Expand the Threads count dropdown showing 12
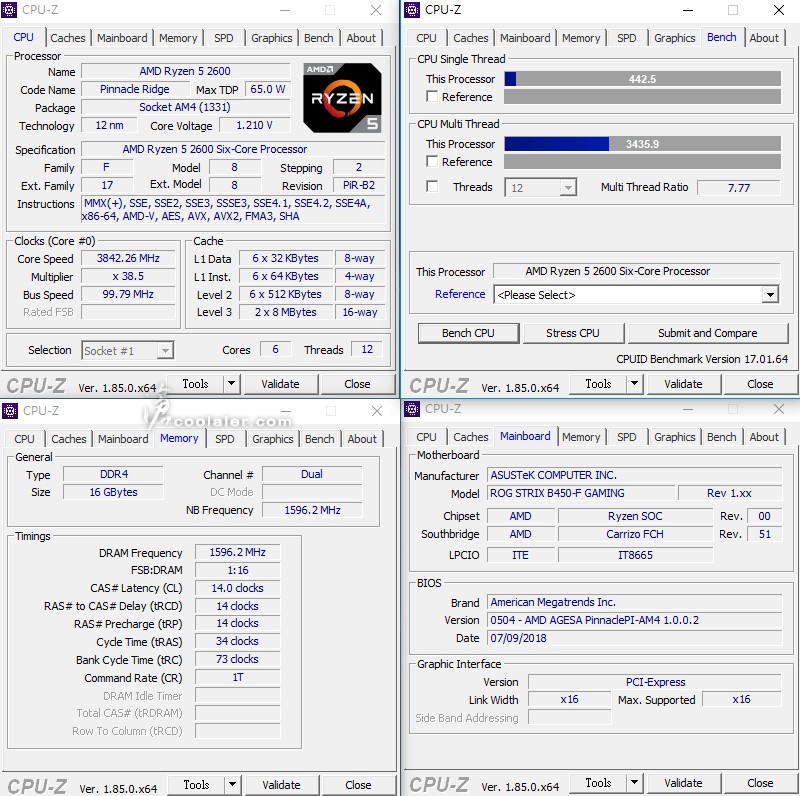800x796 pixels. [x=567, y=188]
